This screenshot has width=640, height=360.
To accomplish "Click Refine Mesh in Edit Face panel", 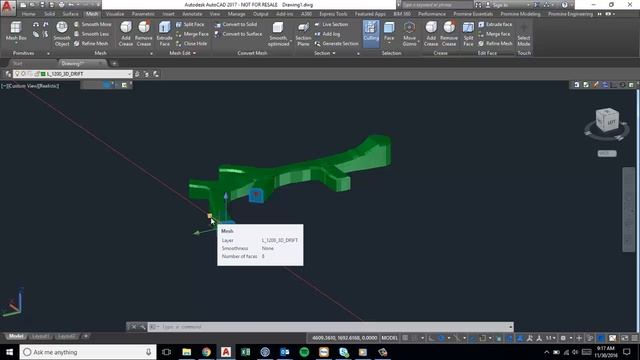I will (x=495, y=43).
